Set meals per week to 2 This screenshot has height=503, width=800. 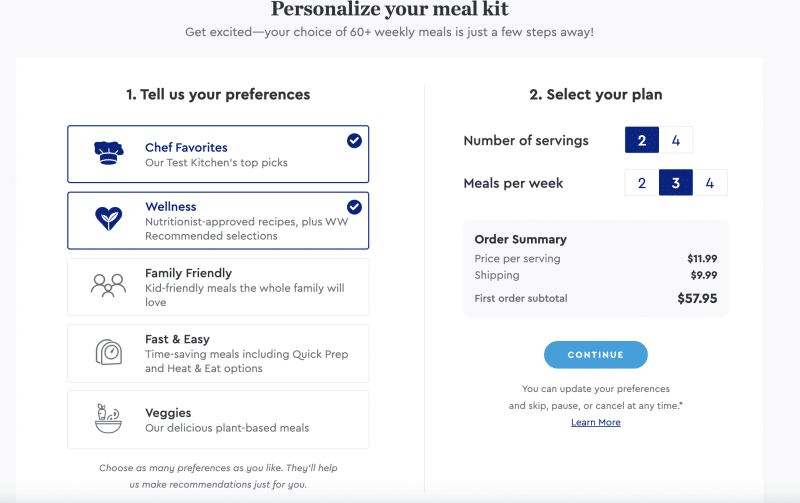(642, 183)
